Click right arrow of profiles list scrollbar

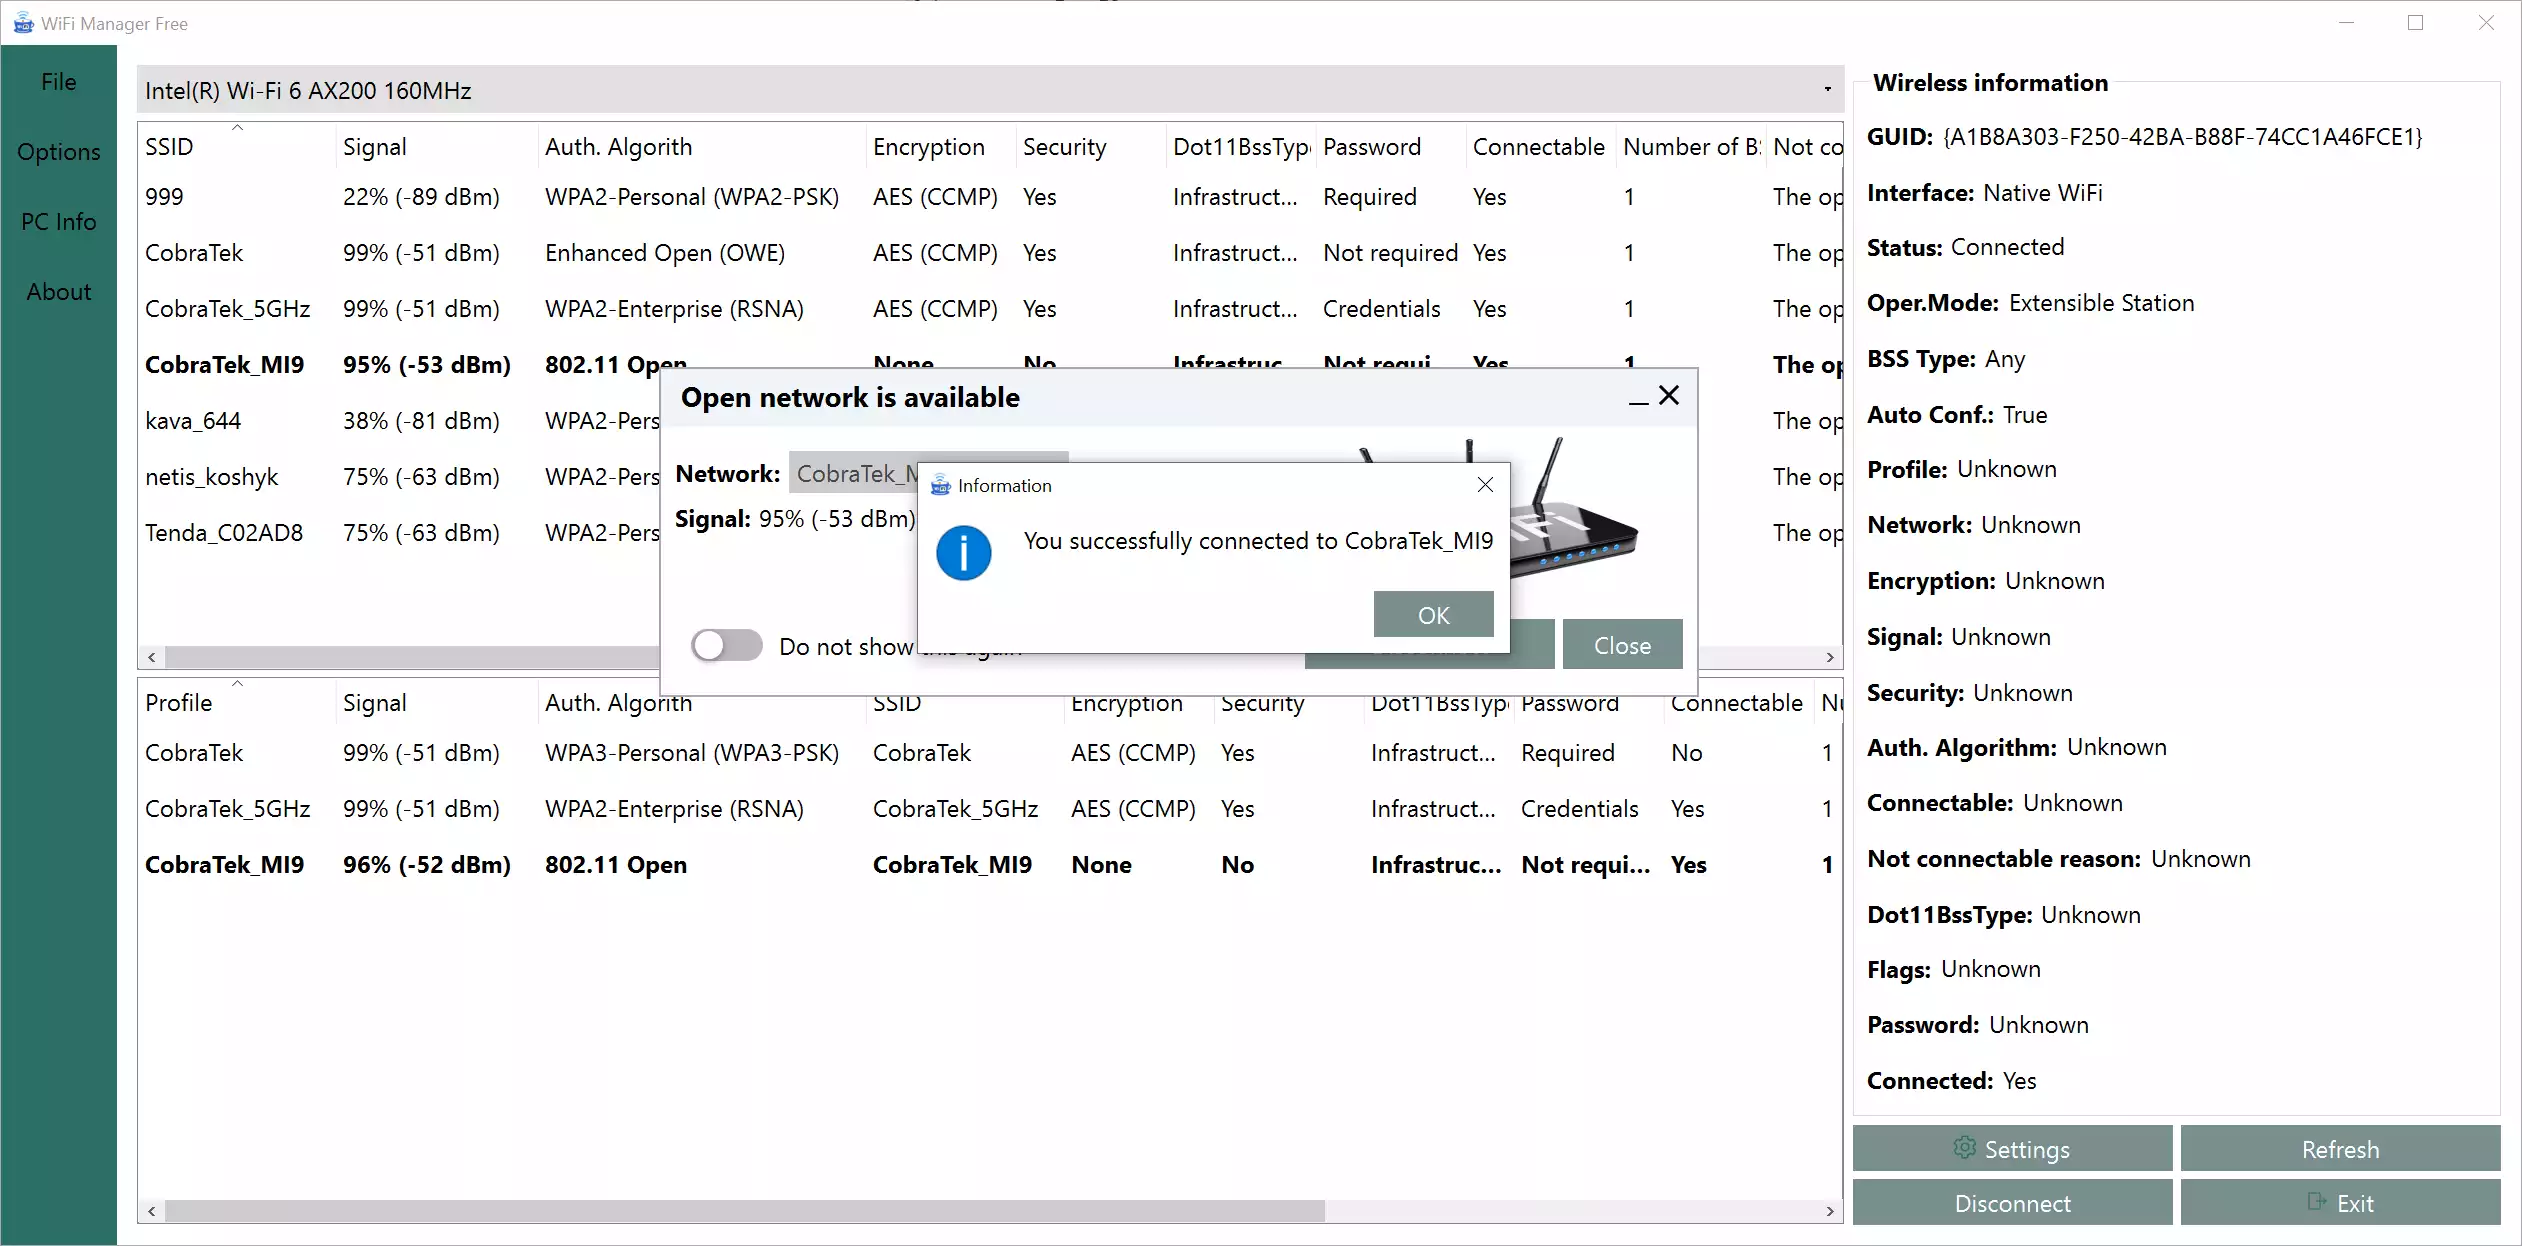tap(1830, 1211)
